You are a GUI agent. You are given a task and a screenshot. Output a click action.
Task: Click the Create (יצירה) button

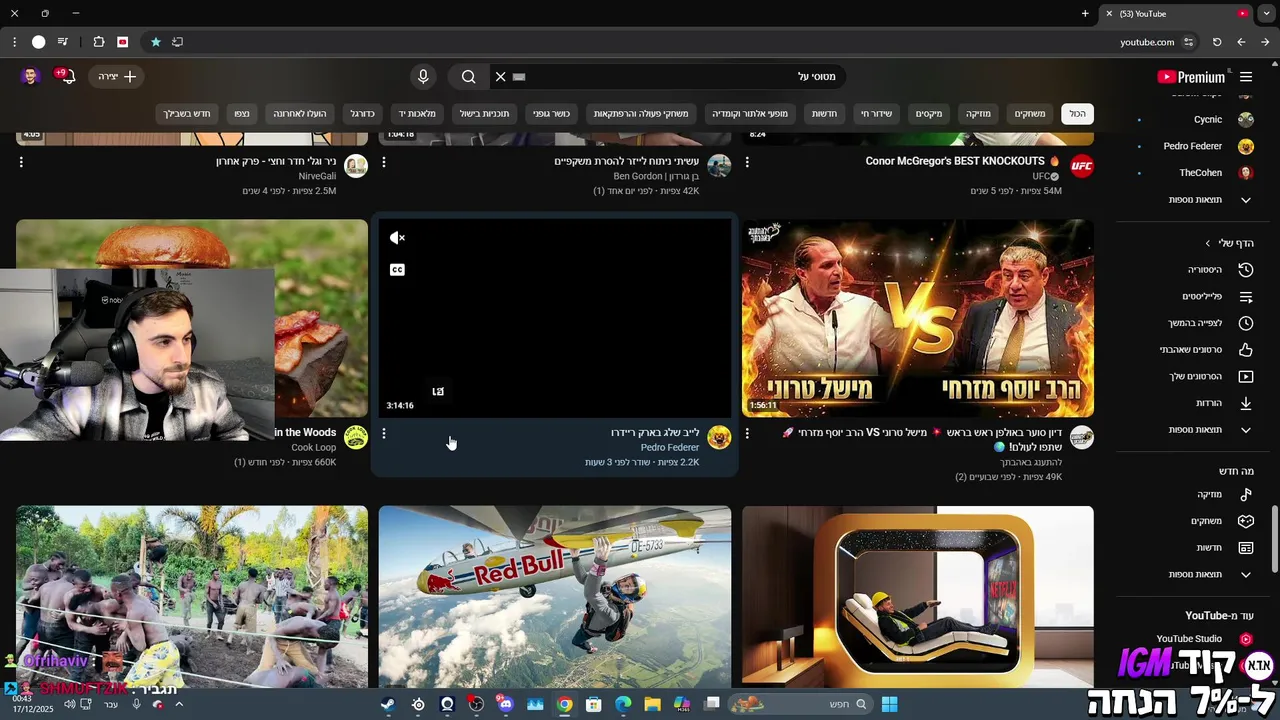[117, 77]
